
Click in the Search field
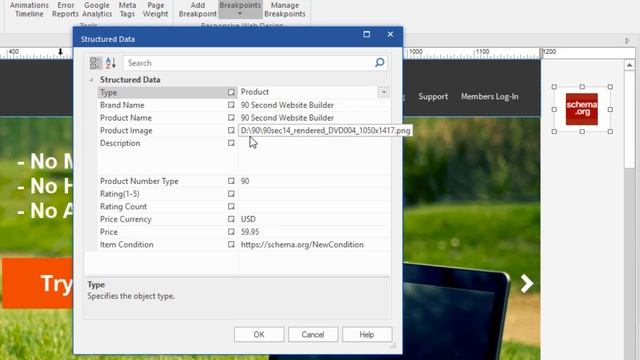pyautogui.click(x=249, y=63)
